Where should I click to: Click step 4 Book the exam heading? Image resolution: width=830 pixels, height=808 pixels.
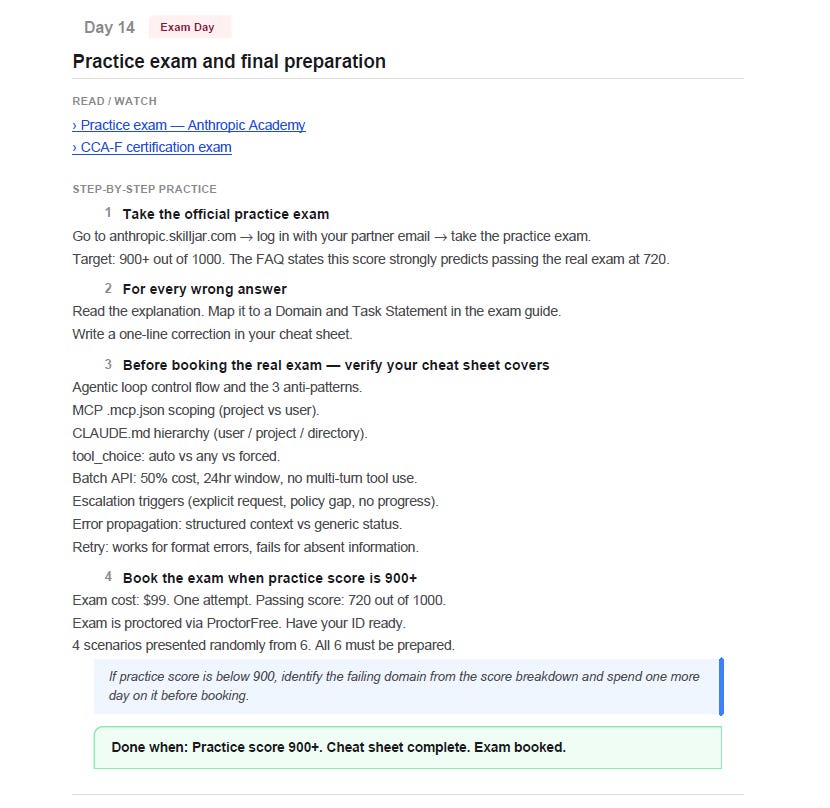270,578
